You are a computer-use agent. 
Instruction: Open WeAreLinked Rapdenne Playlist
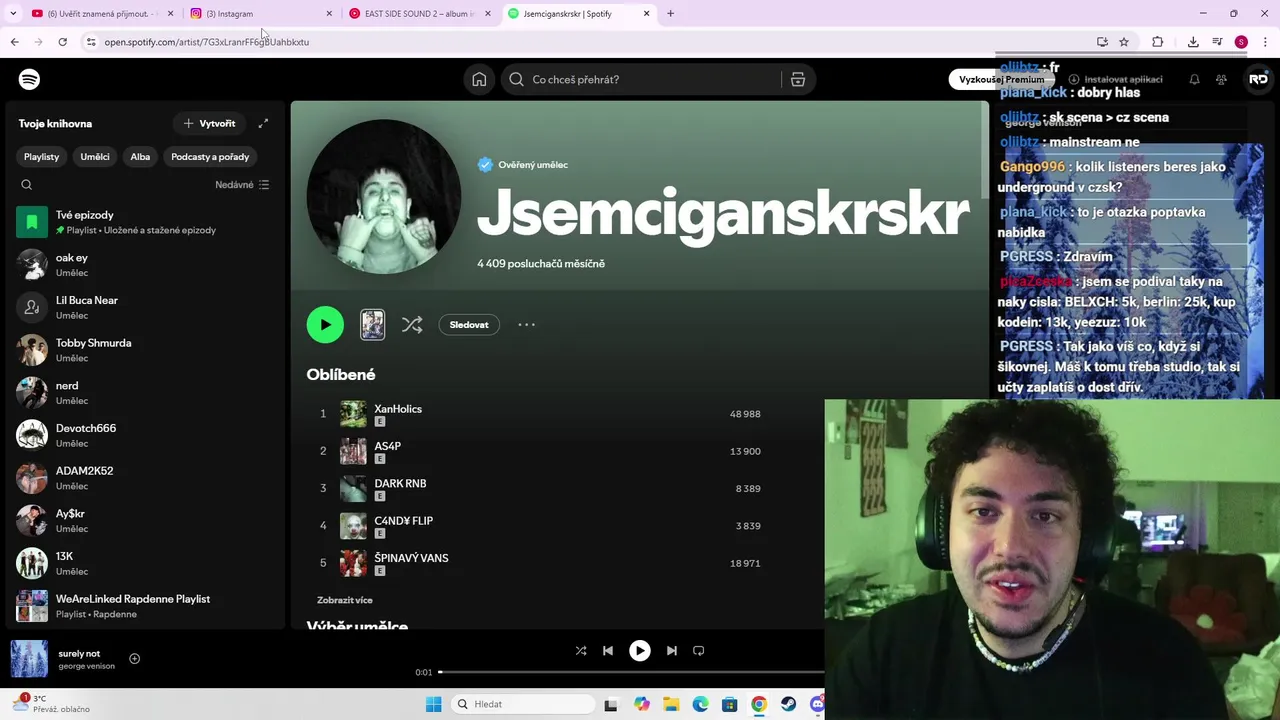146,606
